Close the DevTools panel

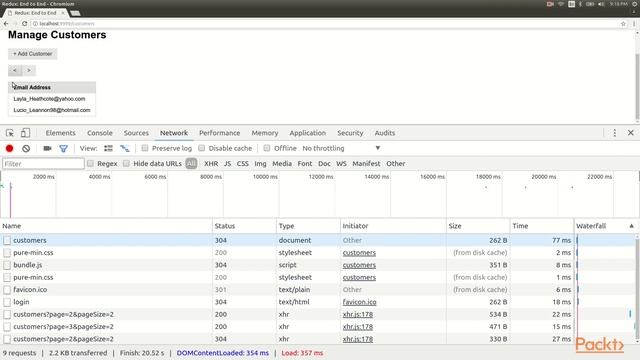(631, 133)
